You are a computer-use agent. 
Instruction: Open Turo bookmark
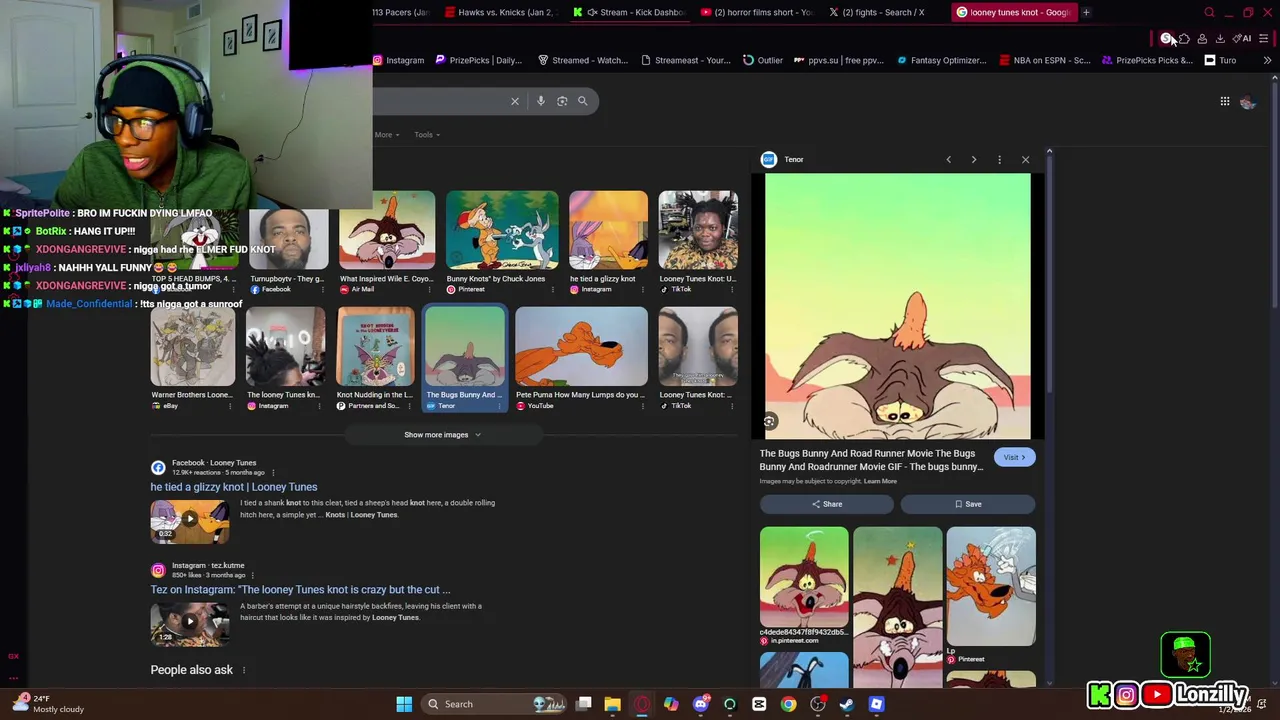click(1220, 60)
